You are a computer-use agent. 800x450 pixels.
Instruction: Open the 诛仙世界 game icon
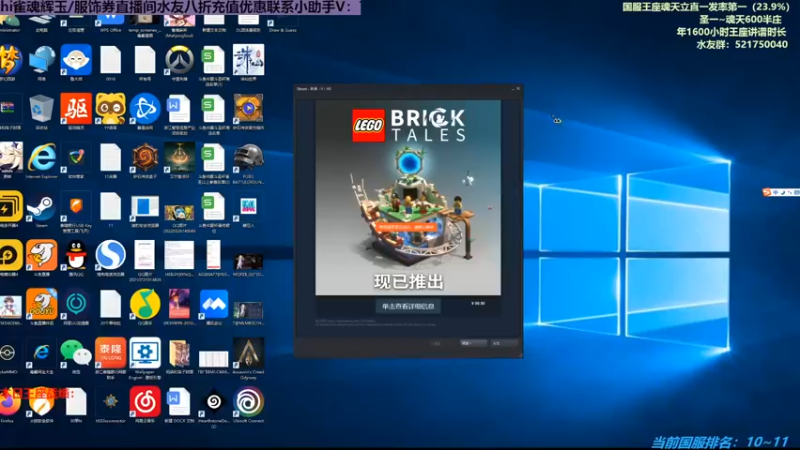[248, 60]
